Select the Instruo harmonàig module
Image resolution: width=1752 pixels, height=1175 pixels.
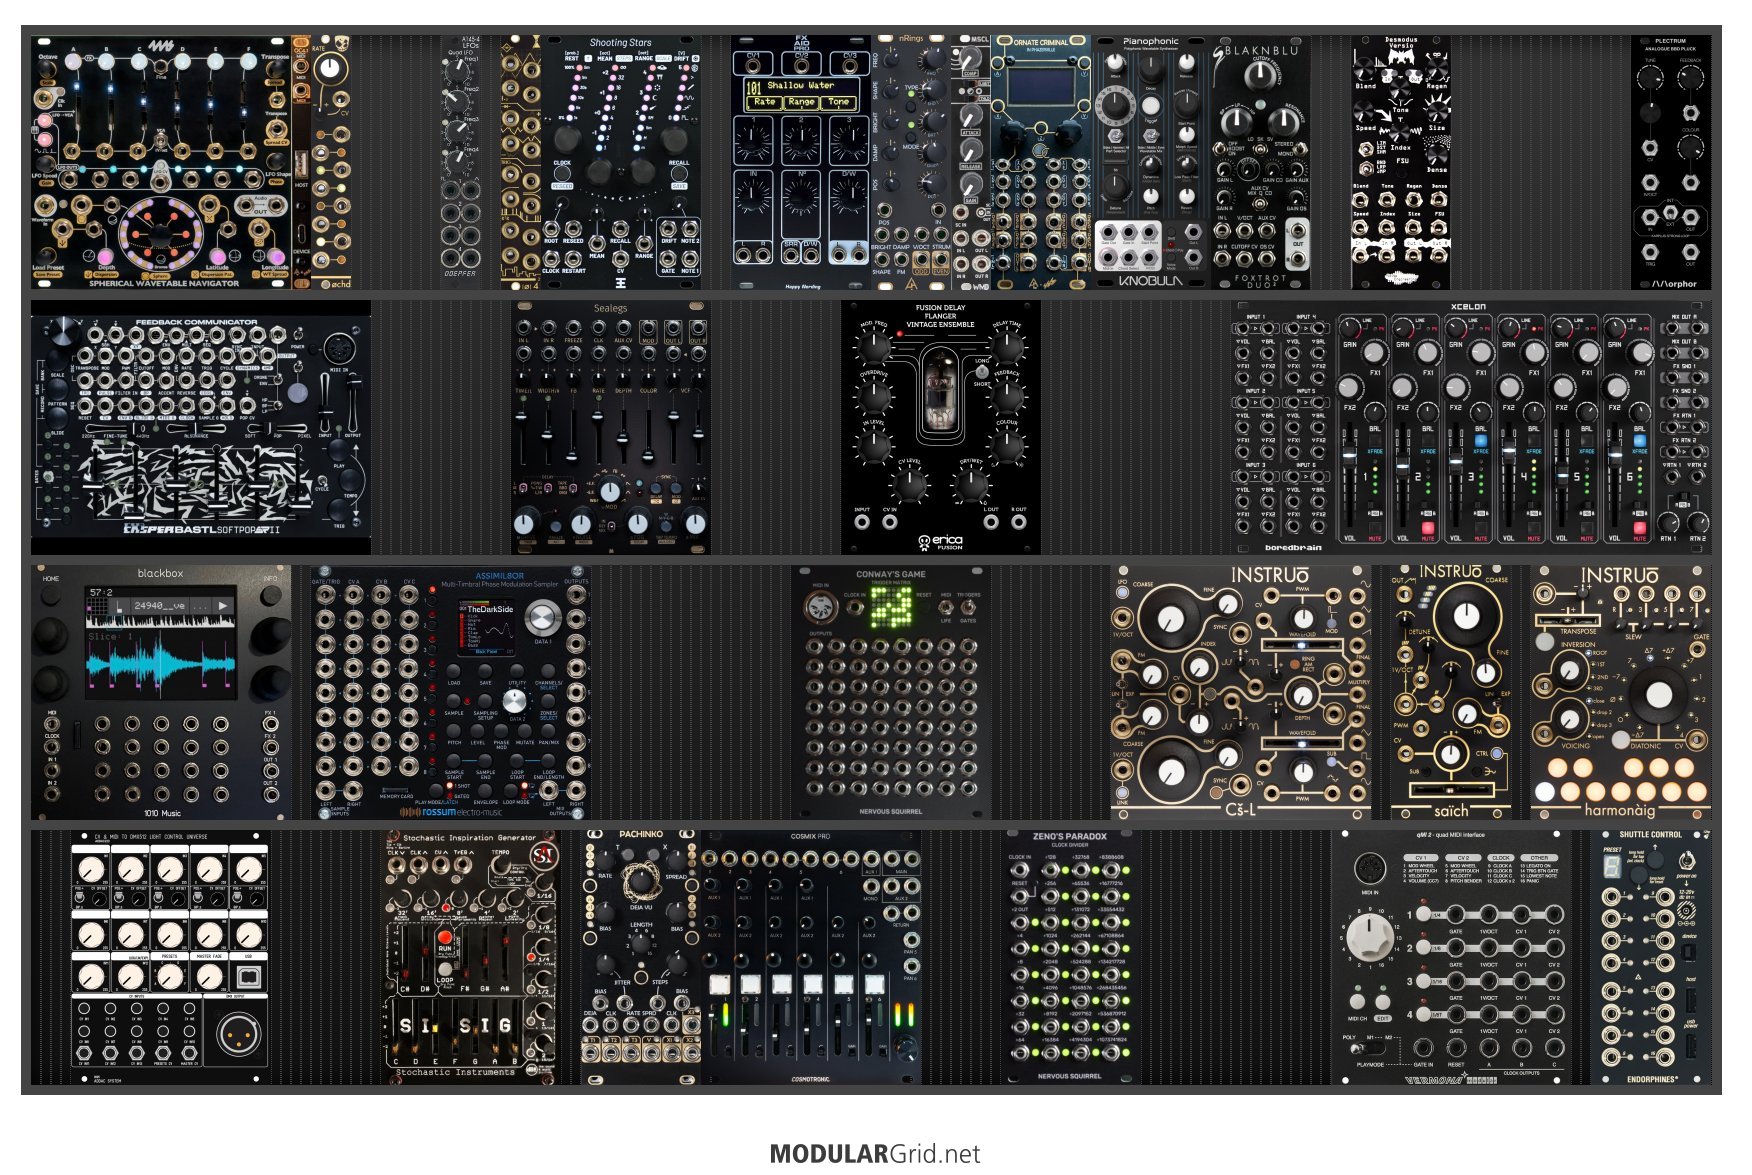[x=1620, y=692]
